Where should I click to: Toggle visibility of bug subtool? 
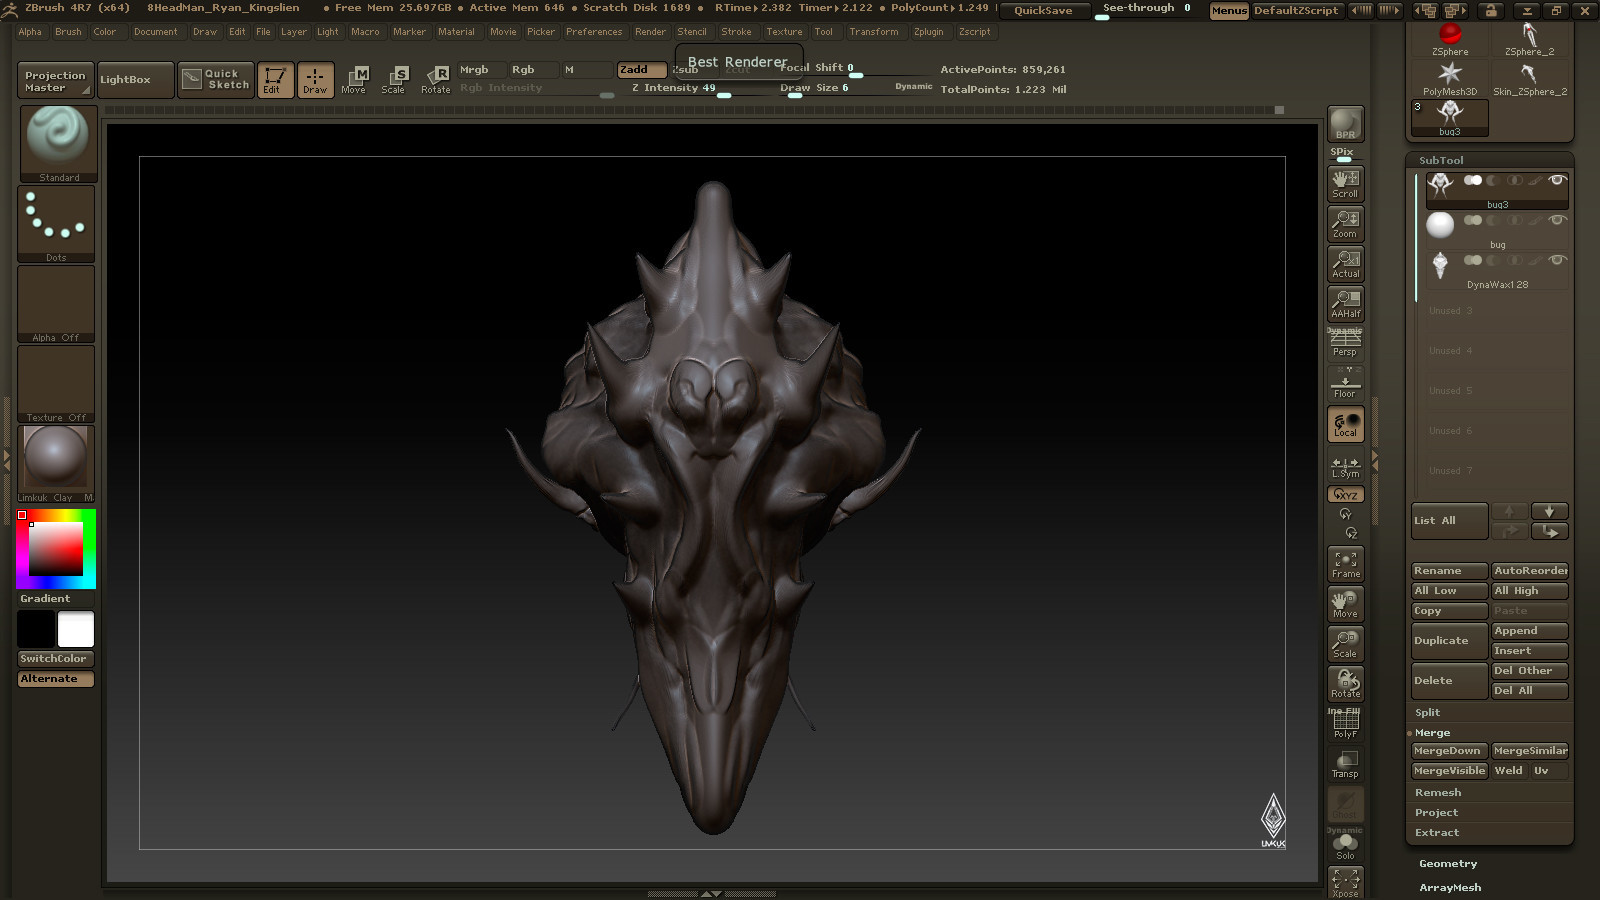tap(1557, 220)
